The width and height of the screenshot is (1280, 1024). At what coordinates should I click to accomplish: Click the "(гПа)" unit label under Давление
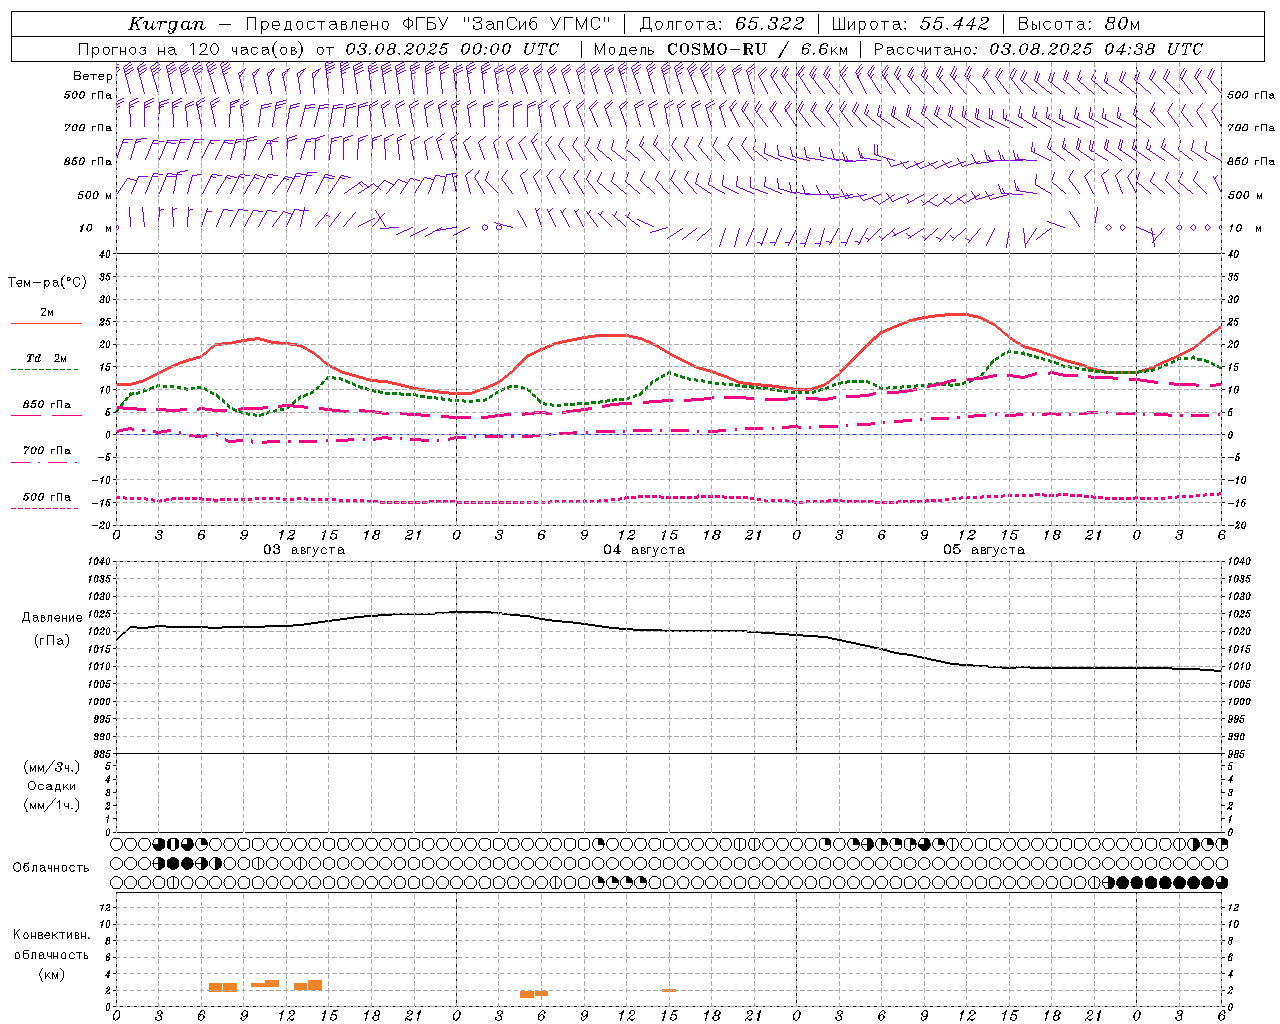point(52,641)
